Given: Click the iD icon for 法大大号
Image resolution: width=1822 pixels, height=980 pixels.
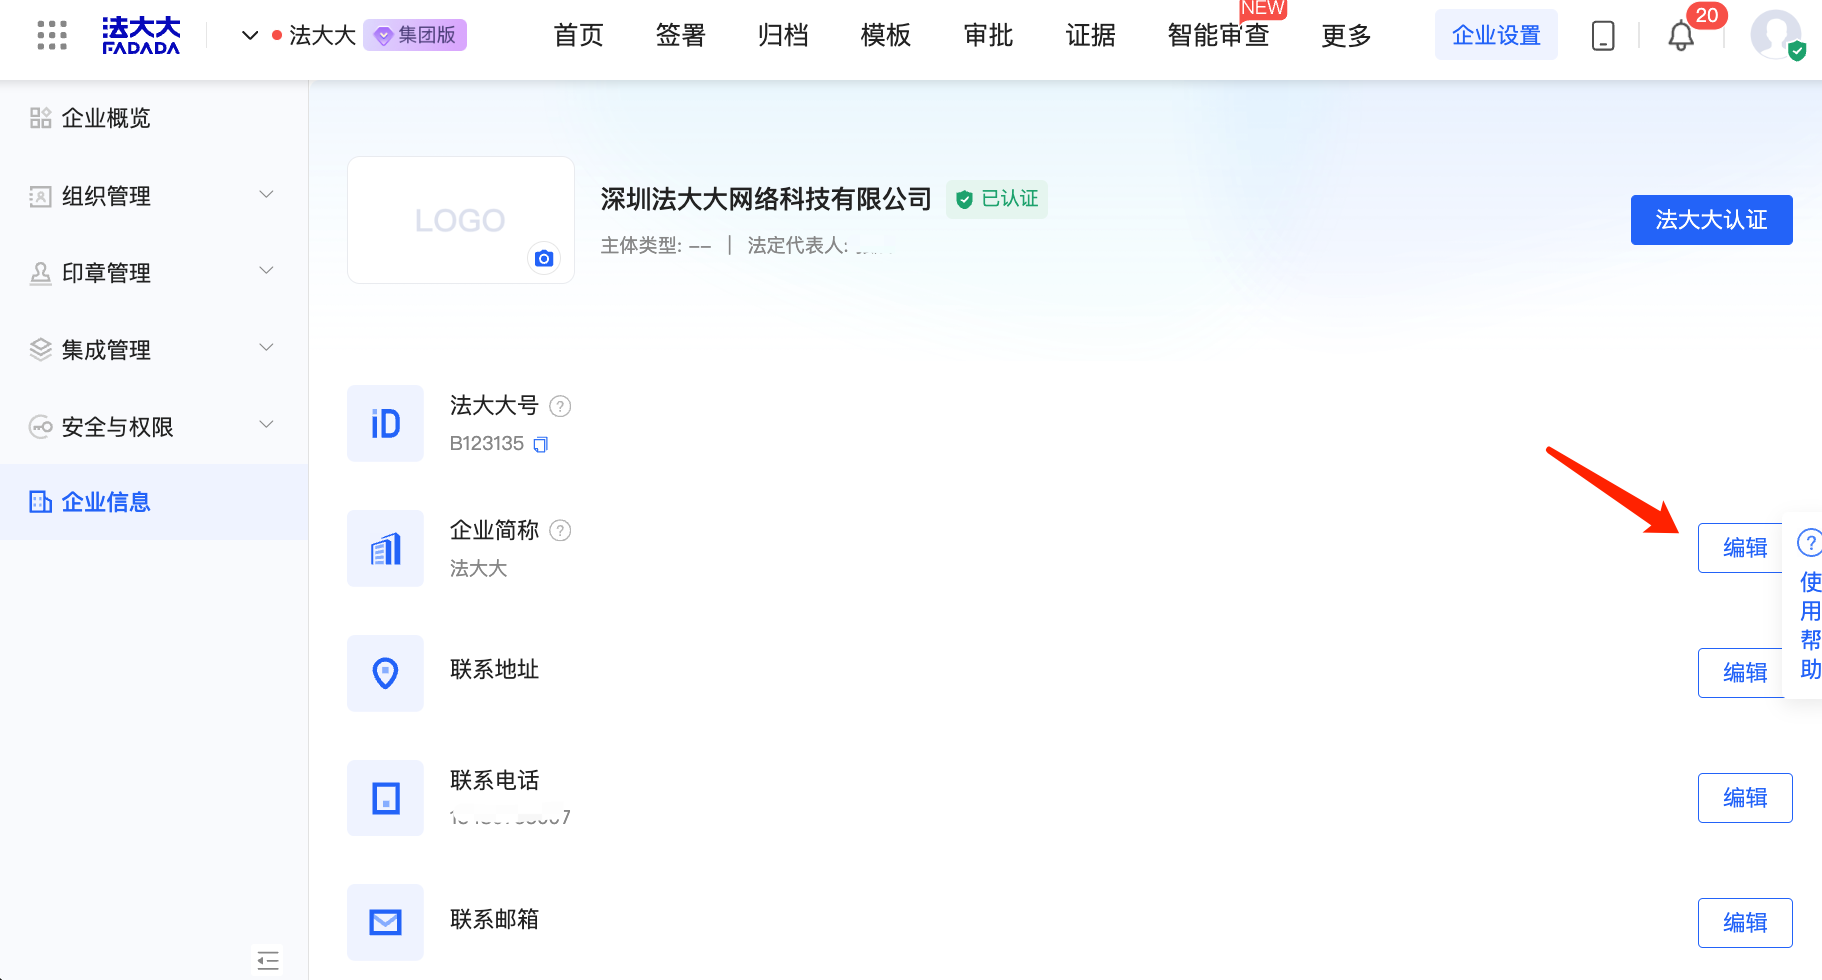Looking at the screenshot, I should coord(386,424).
